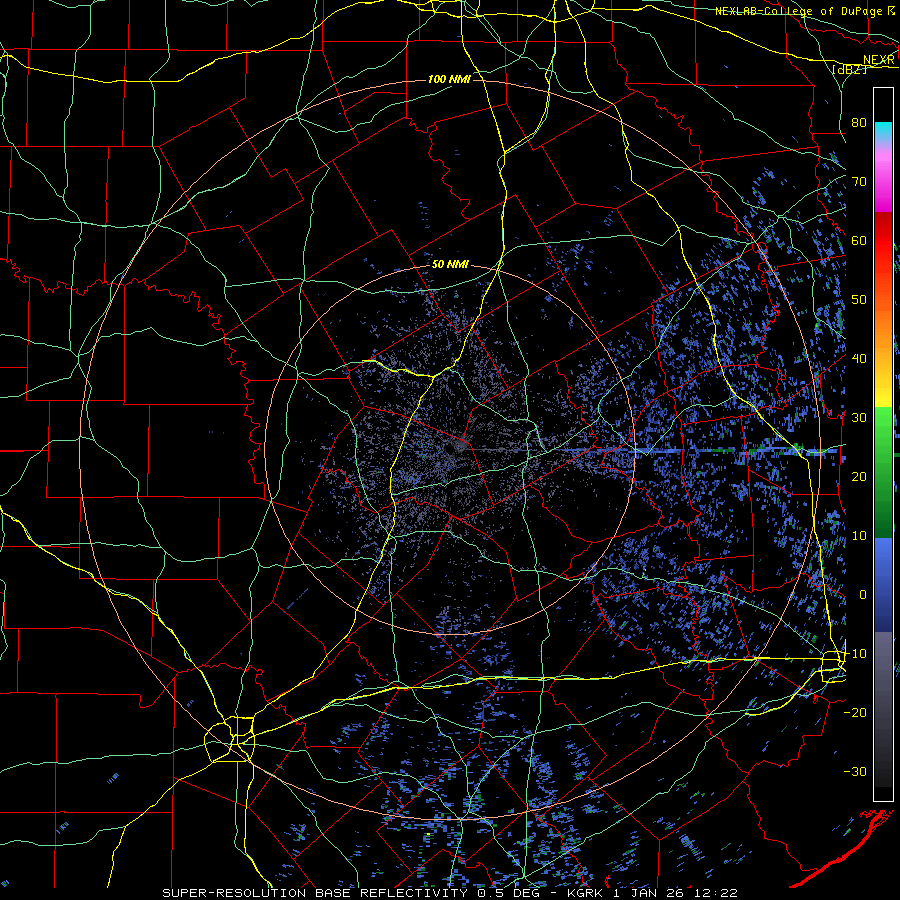Click the yellow highway loop in the lower left
This screenshot has width=900, height=900.
tap(230, 739)
